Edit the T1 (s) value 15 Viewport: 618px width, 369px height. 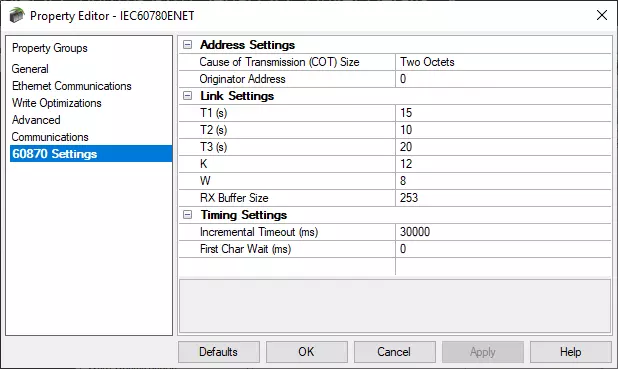503,113
